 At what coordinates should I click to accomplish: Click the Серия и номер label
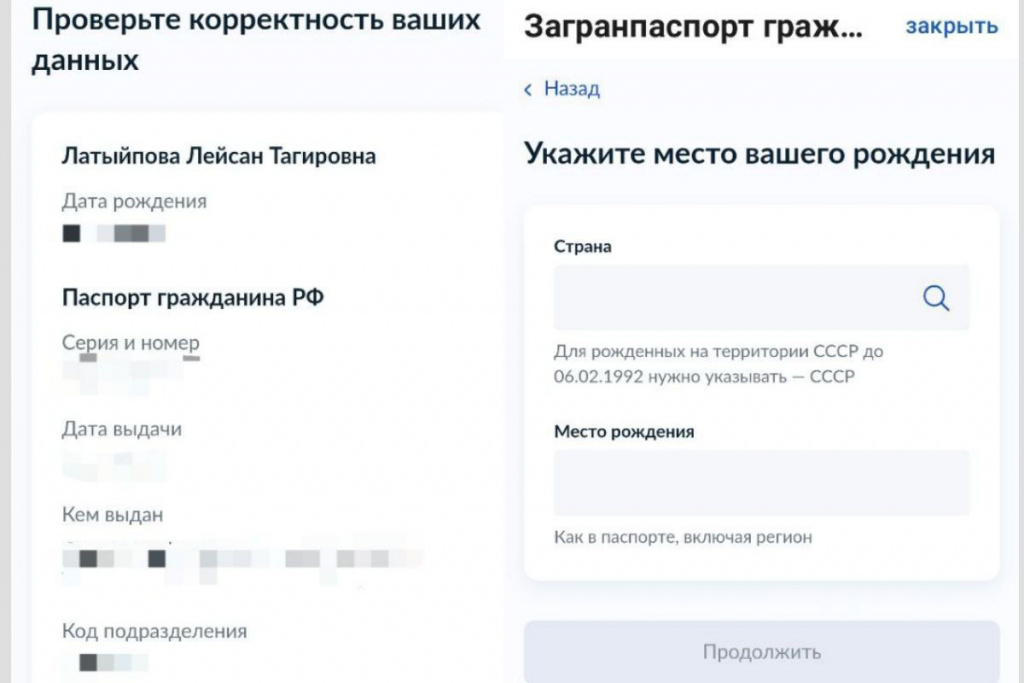(x=130, y=343)
